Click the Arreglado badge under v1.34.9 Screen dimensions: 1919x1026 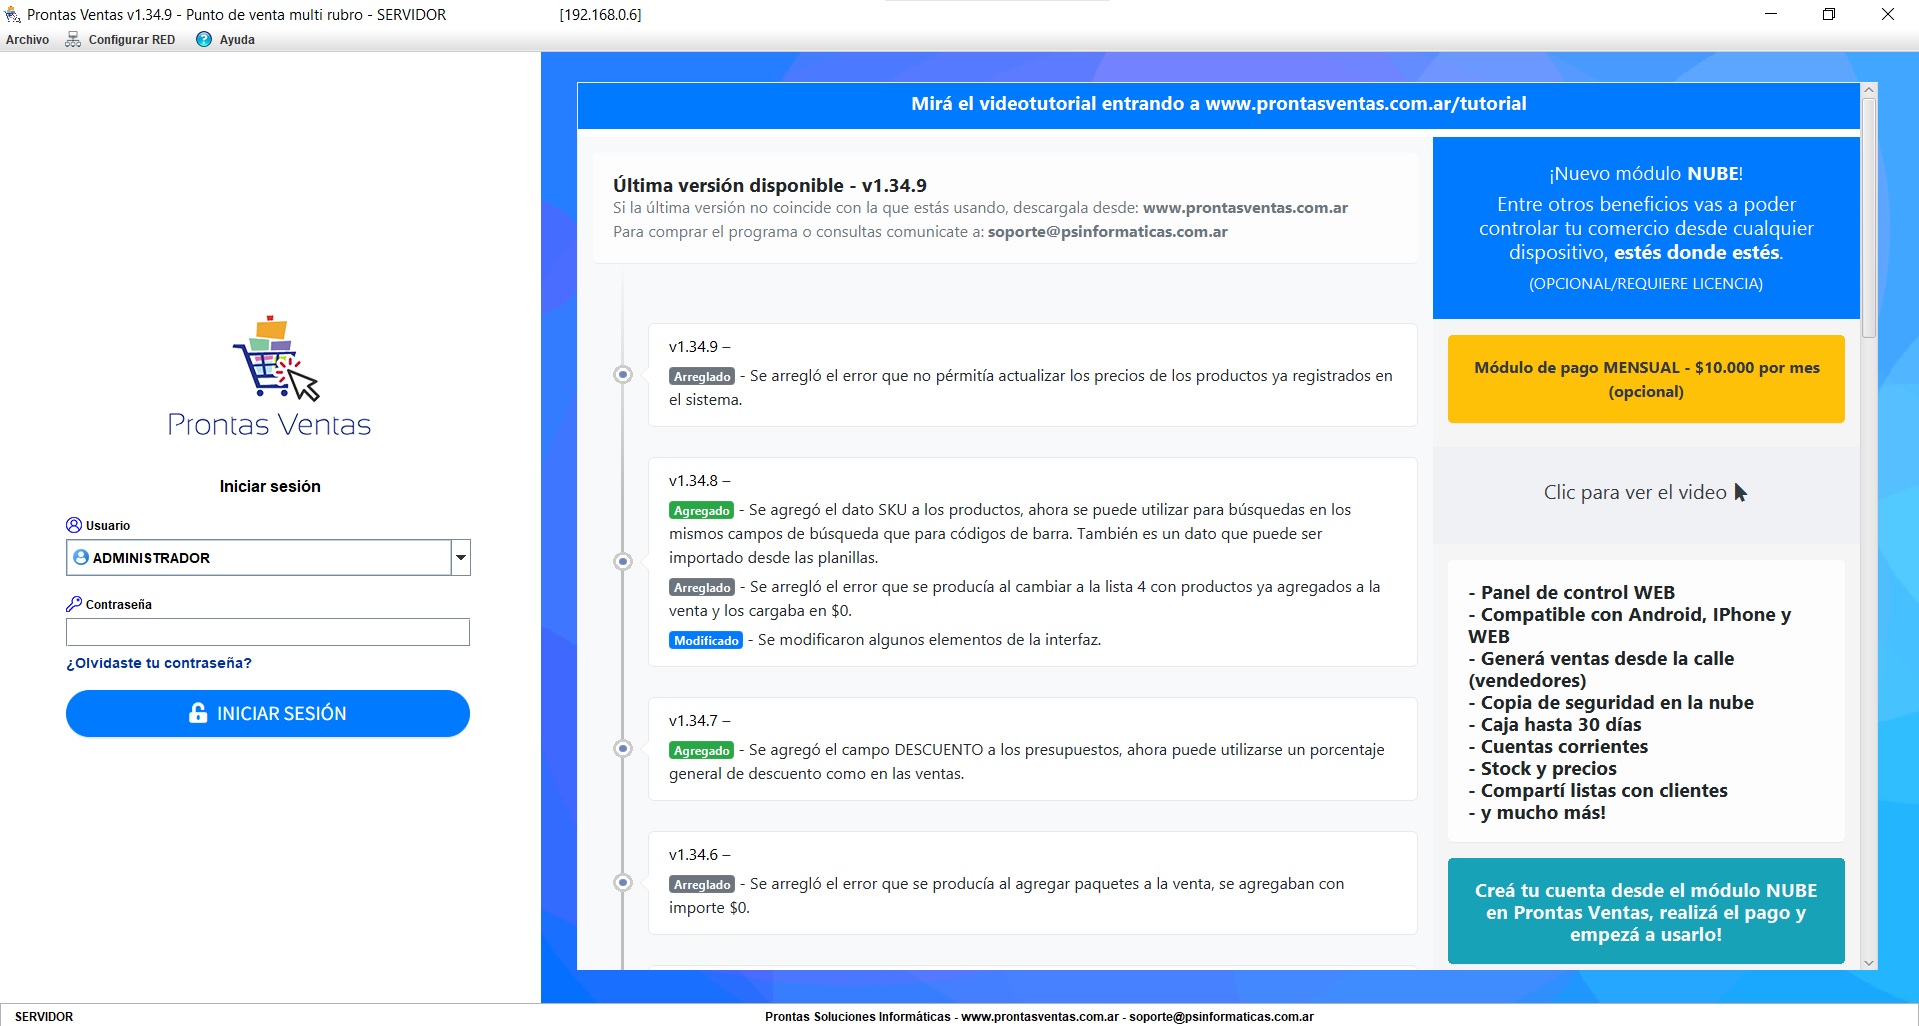pyautogui.click(x=702, y=377)
